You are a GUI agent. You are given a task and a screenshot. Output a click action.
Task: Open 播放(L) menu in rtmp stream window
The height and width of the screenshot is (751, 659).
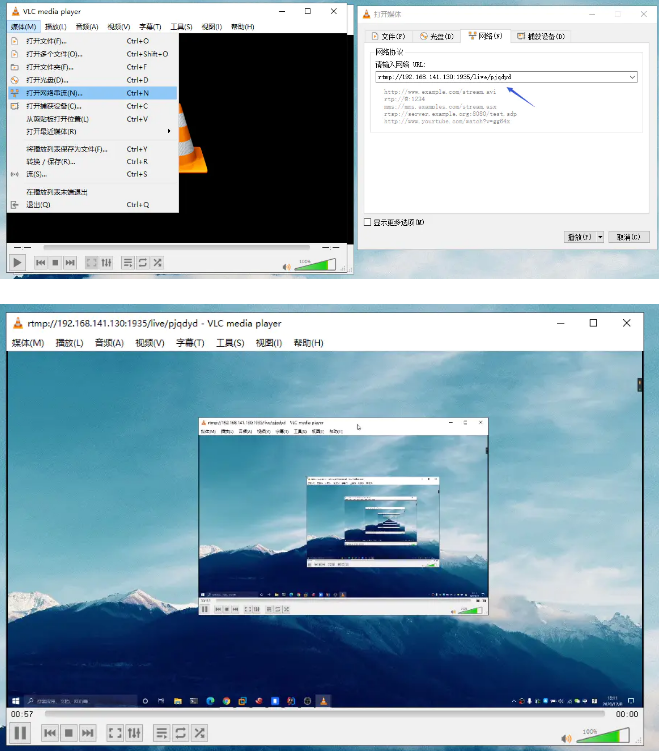(69, 343)
